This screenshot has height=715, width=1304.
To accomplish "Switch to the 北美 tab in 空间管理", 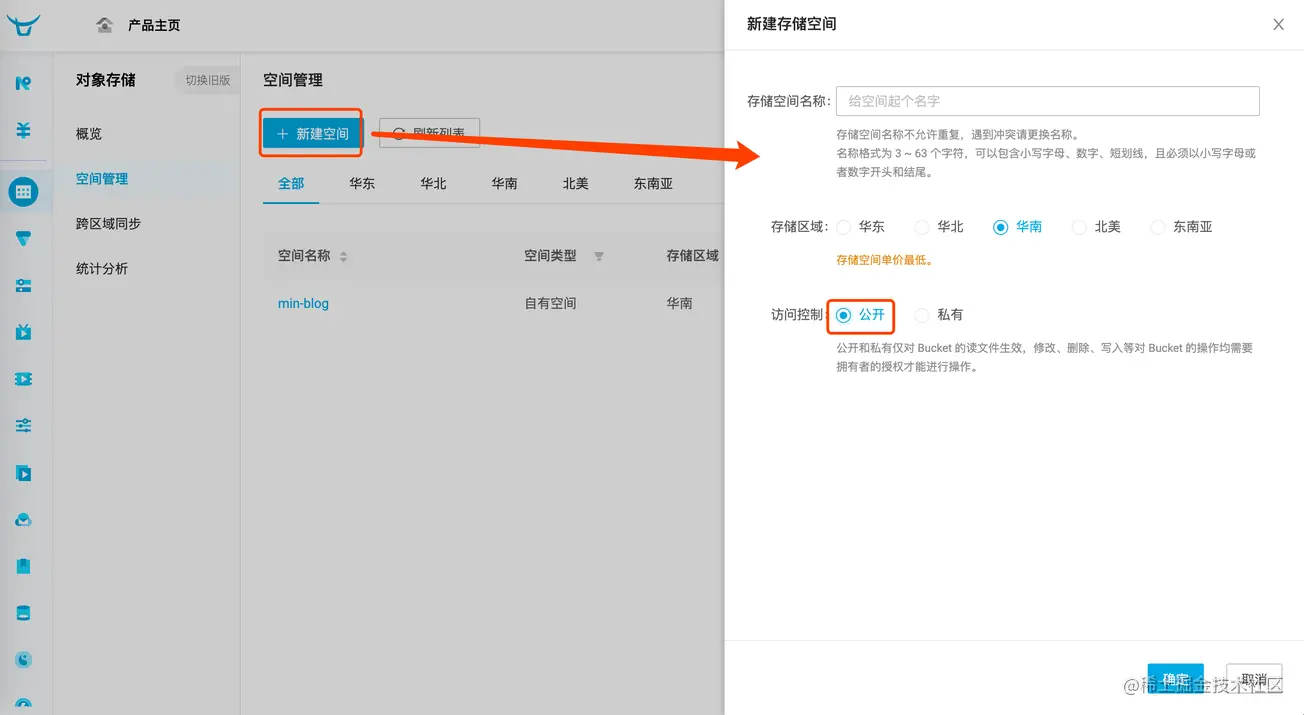I will 575,184.
